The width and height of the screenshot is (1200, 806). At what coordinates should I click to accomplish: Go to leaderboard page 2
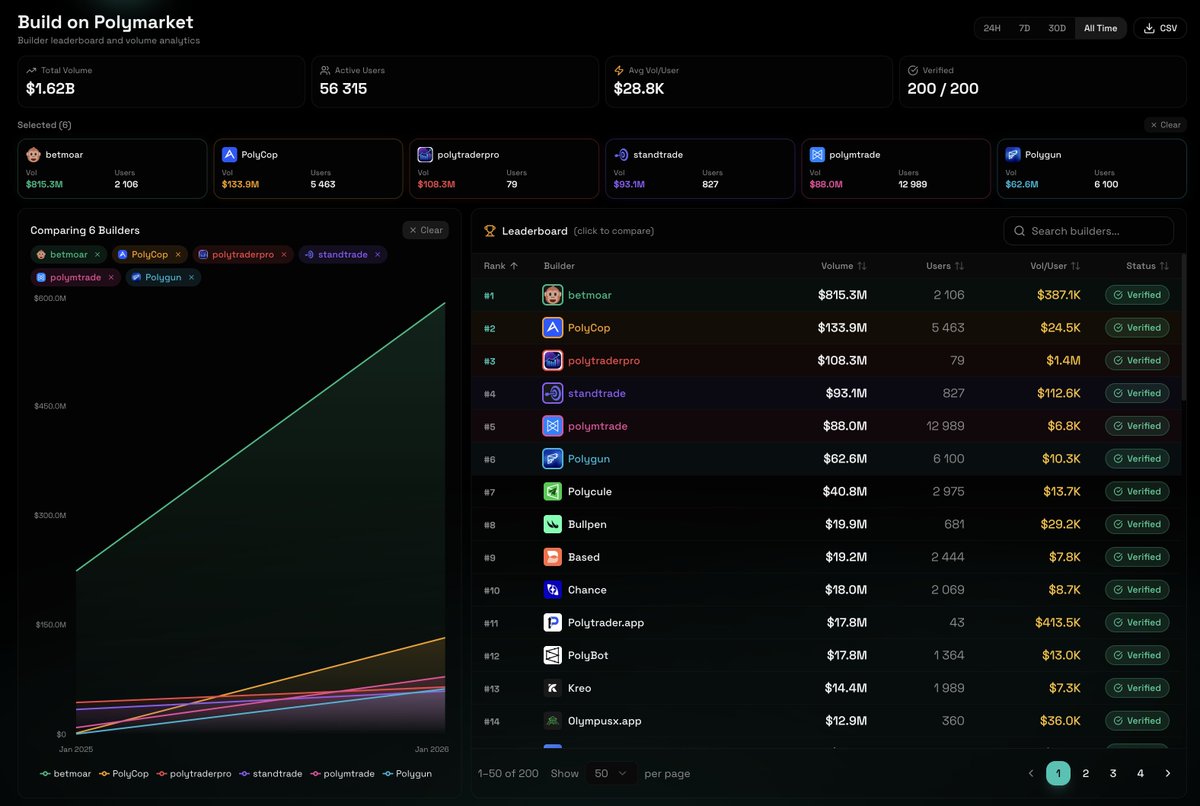(x=1086, y=773)
